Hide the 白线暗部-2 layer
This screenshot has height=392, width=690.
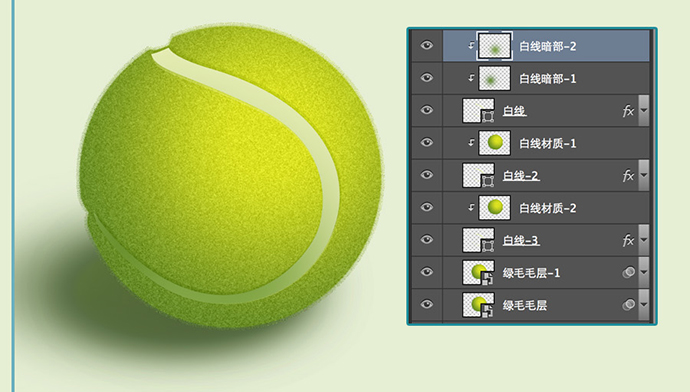pos(426,45)
